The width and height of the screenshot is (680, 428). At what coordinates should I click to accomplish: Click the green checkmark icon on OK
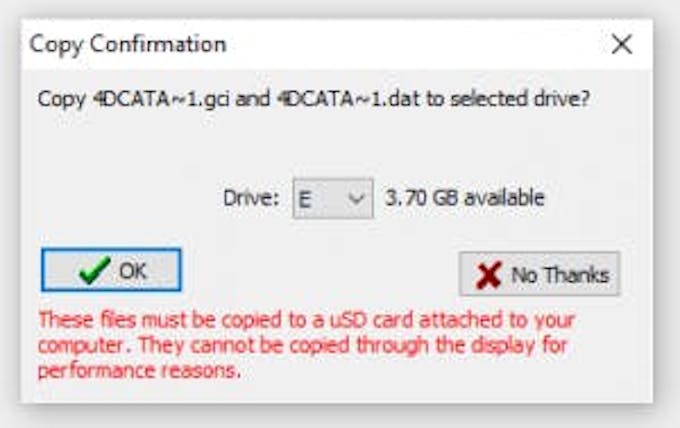pos(94,271)
